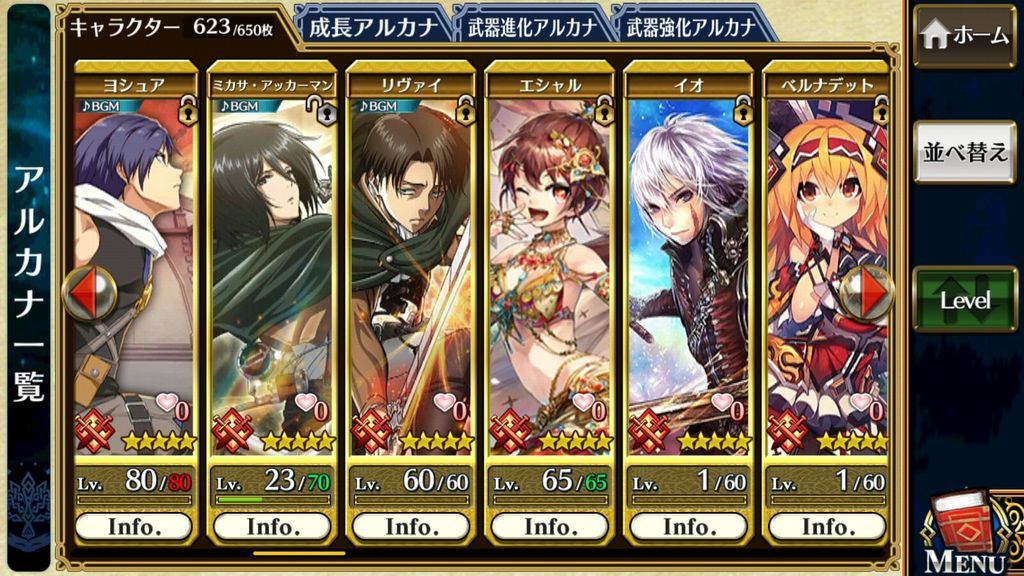Tap the right red arrow to page forward

coord(865,293)
